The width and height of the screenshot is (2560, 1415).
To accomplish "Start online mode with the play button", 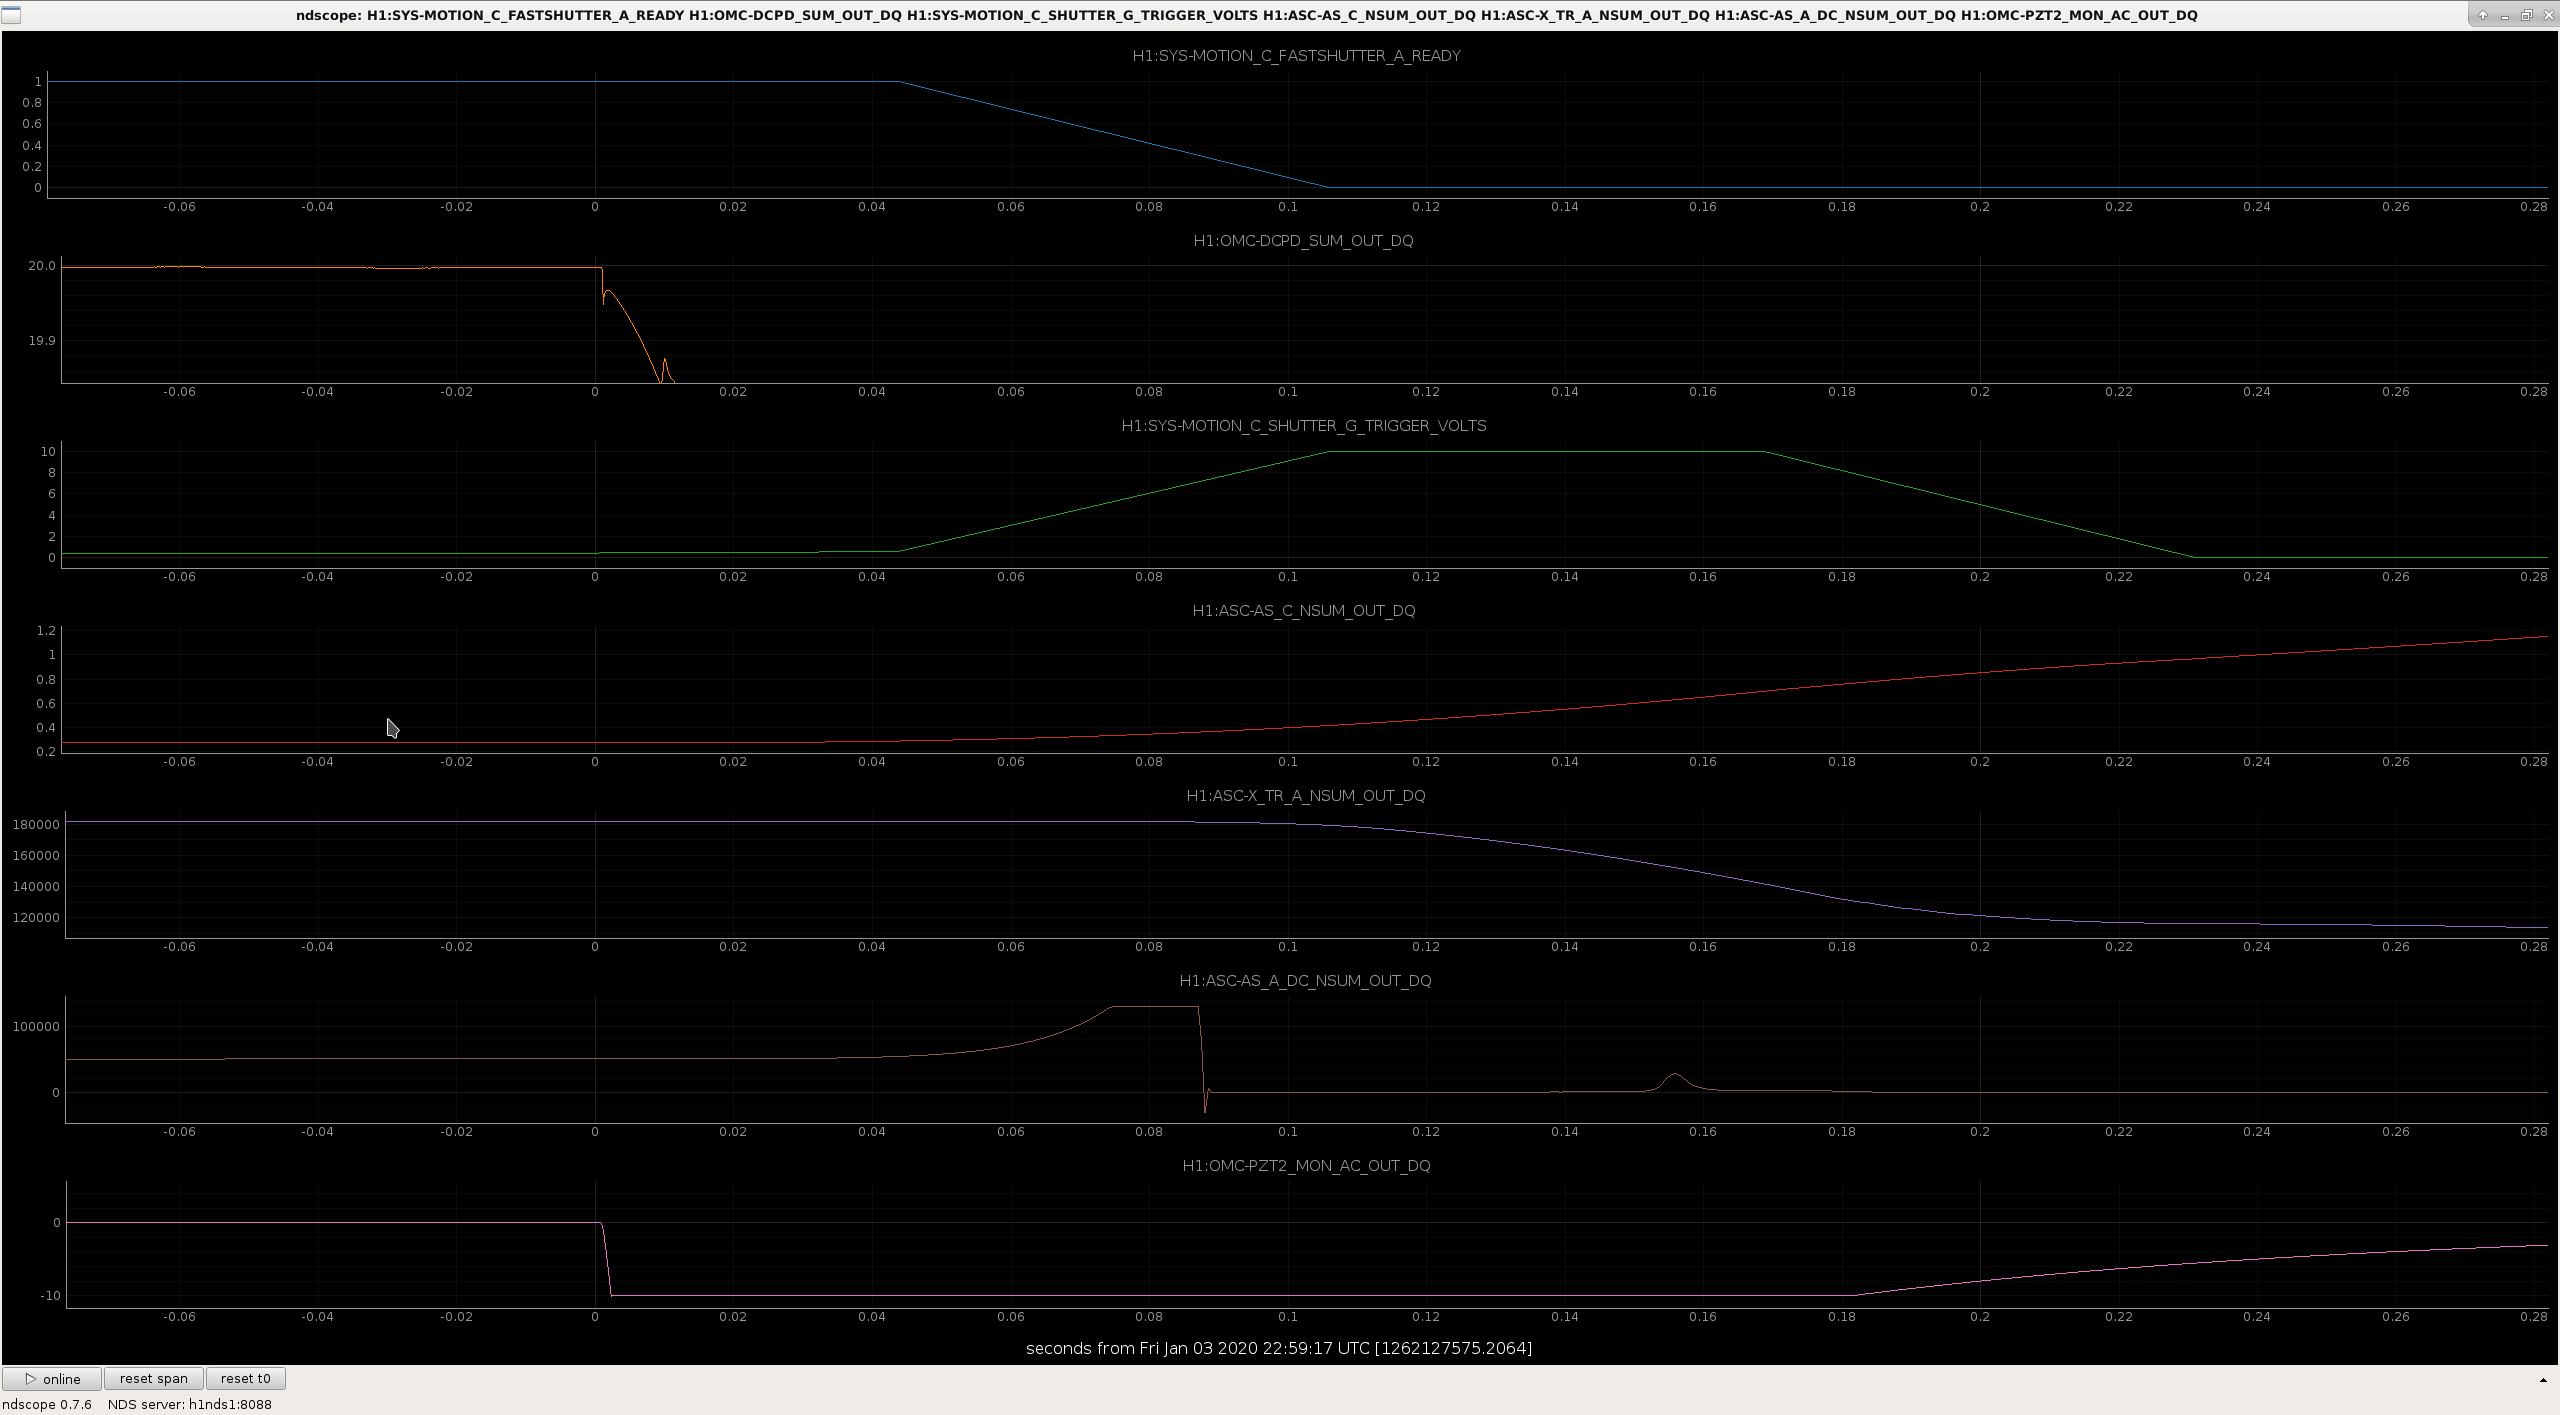I will pyautogui.click(x=52, y=1378).
